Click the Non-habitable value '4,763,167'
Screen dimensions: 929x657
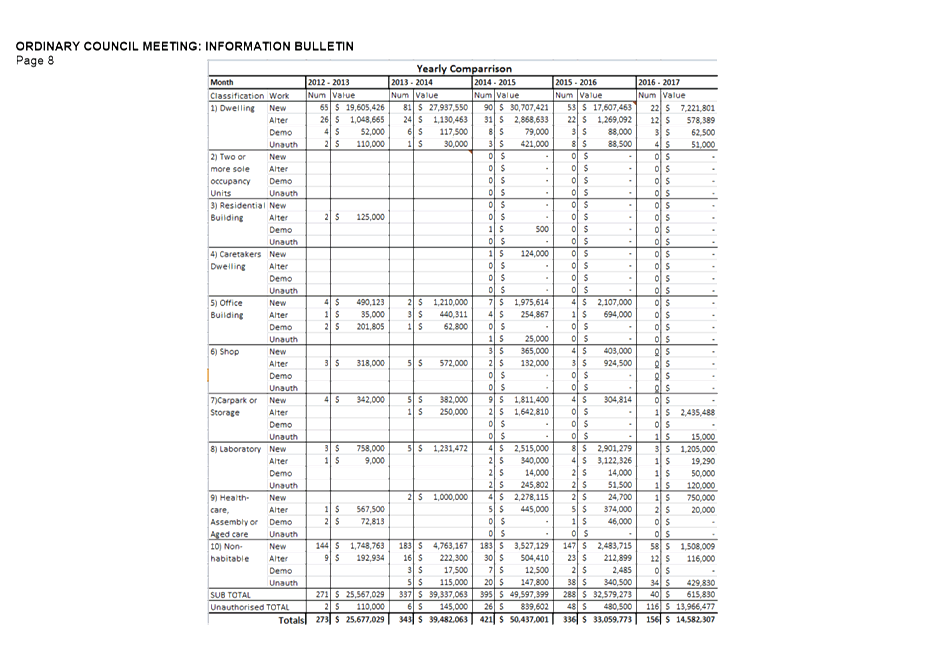coord(450,546)
